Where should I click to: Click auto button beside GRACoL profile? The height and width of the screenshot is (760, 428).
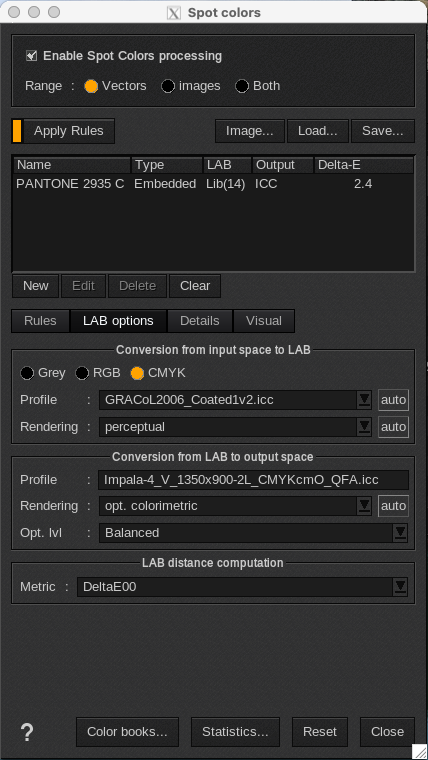[x=393, y=400]
